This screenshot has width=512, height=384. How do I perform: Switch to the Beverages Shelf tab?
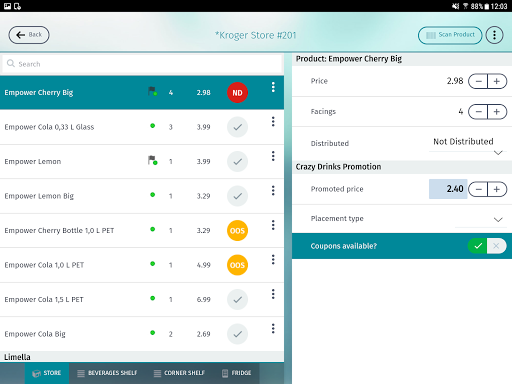107,373
